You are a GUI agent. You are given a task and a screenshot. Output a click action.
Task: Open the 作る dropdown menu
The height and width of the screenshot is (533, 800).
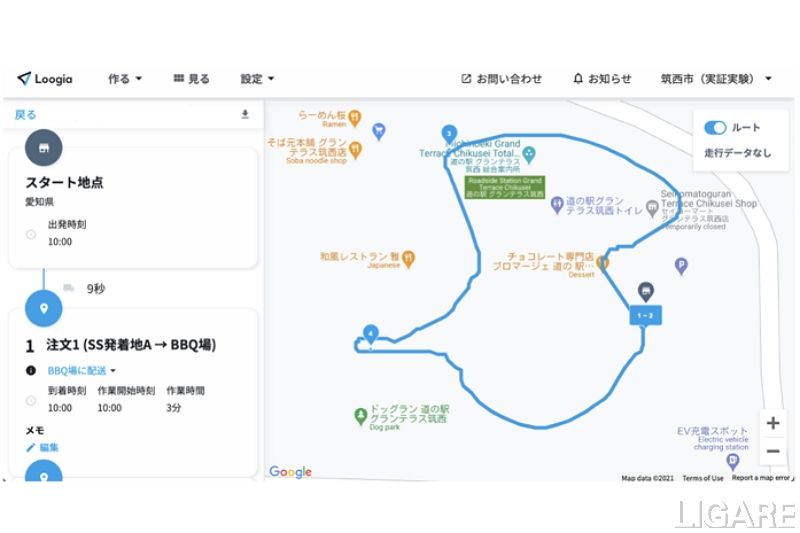click(x=125, y=79)
